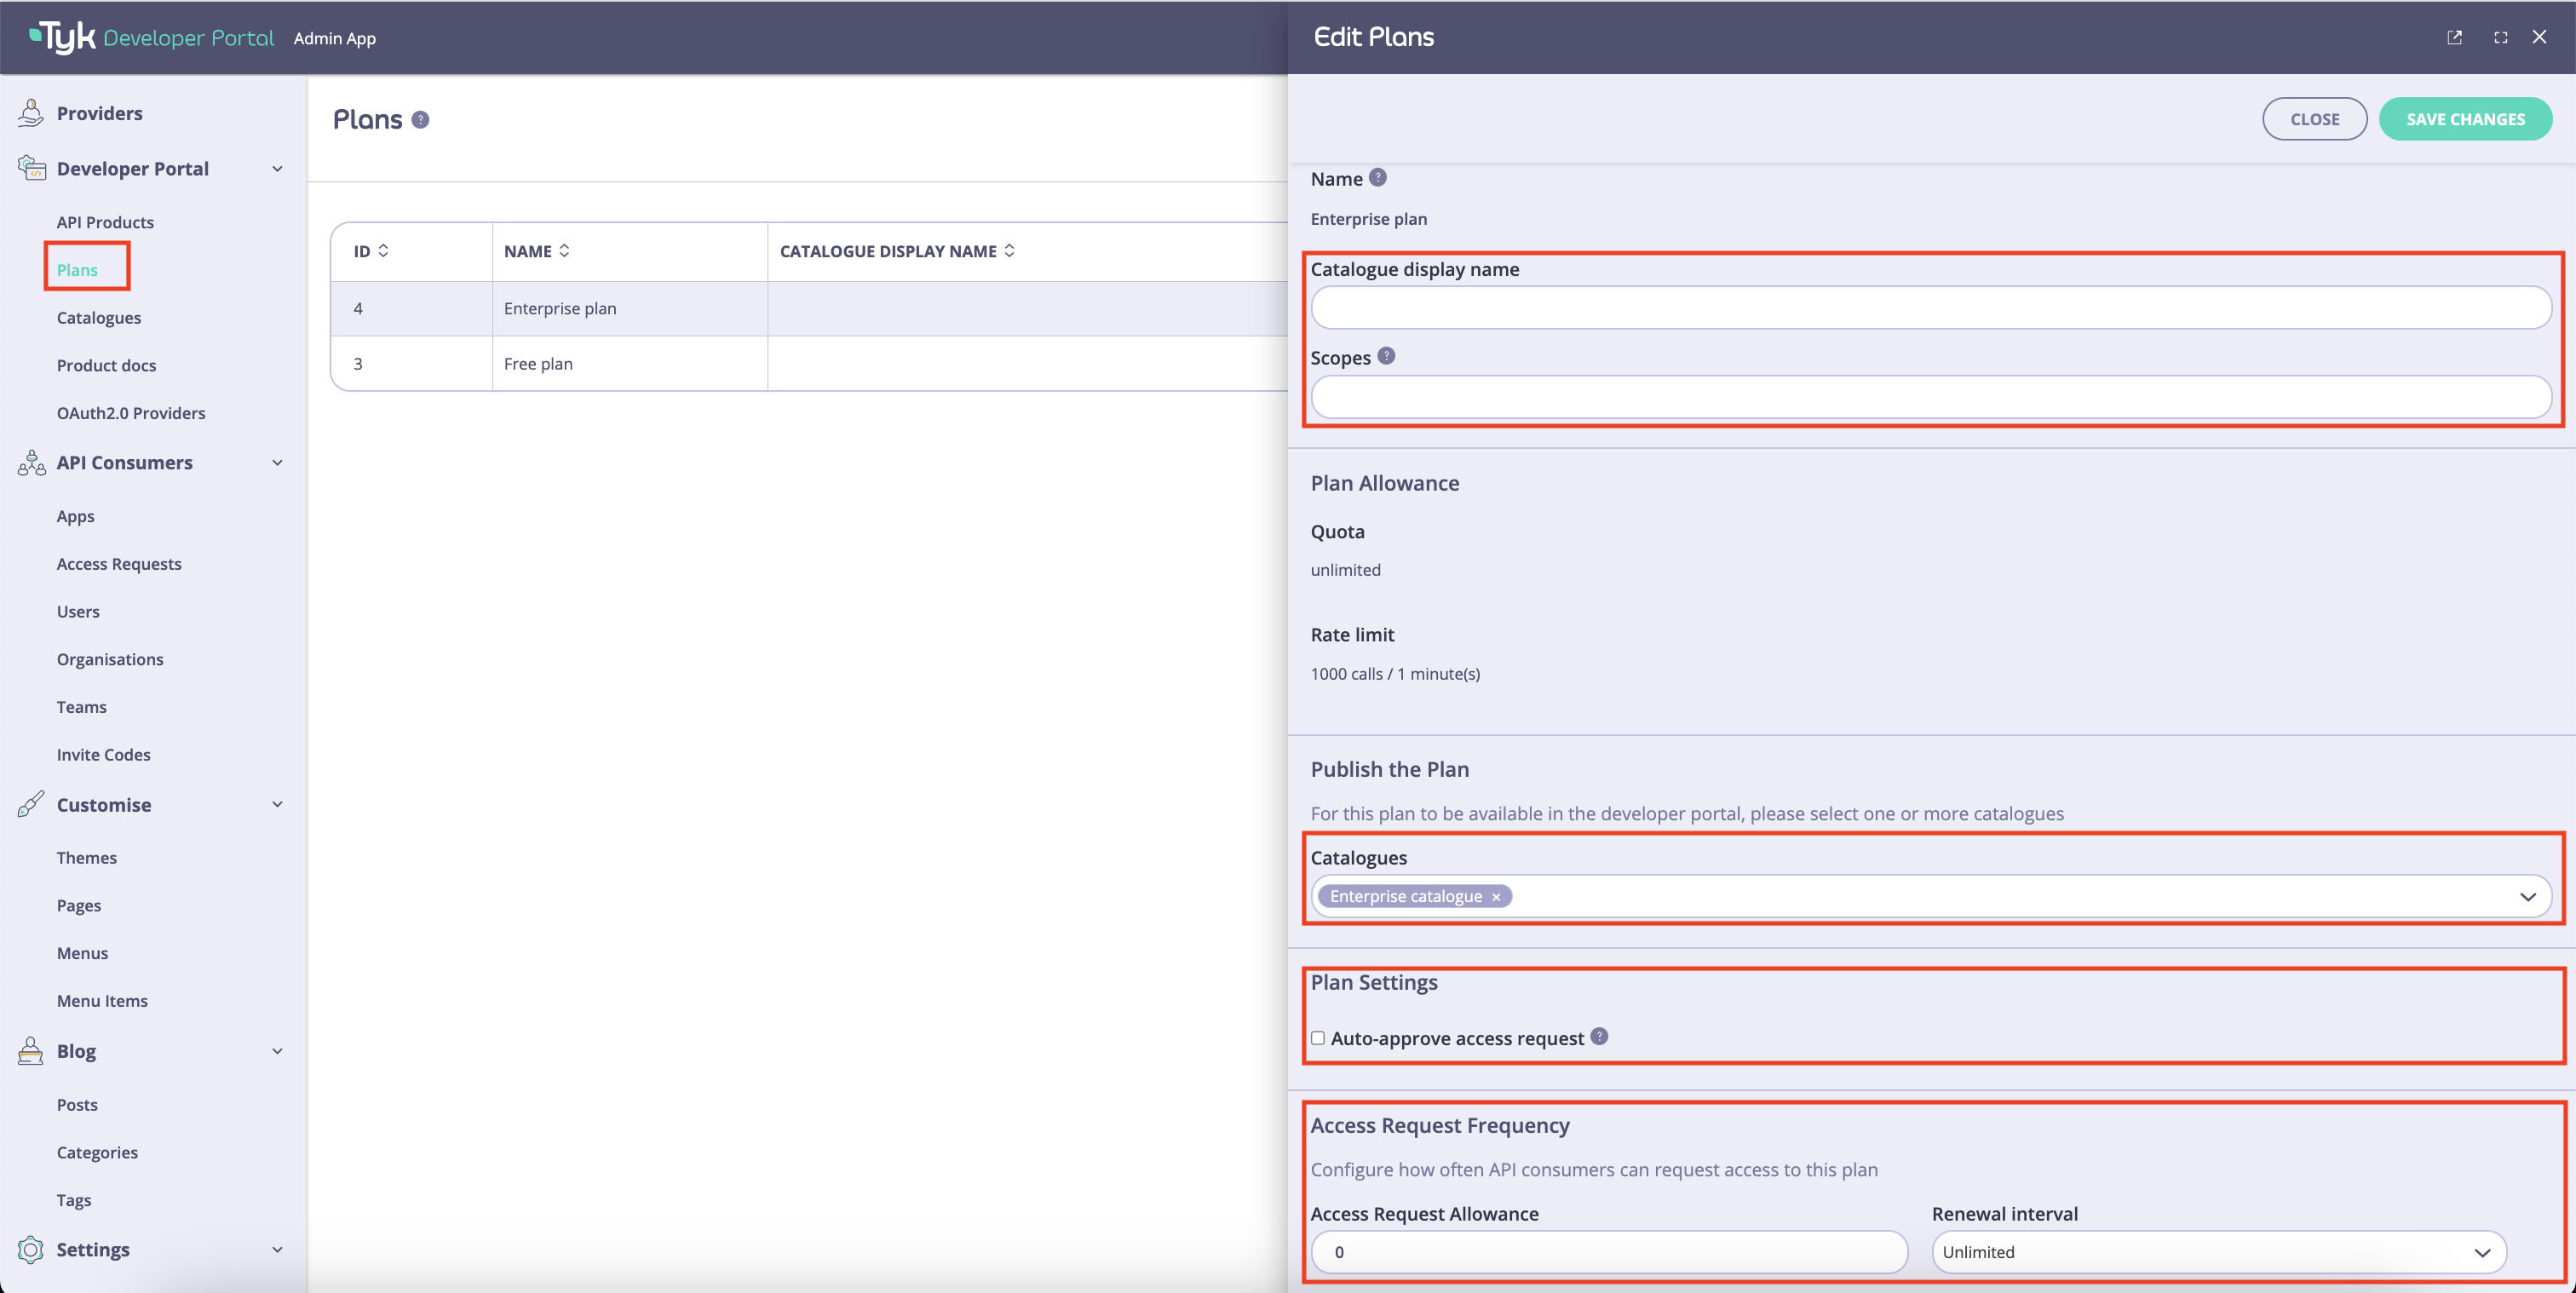This screenshot has width=2576, height=1293.
Task: Select Plans in the sidebar
Action: coord(77,269)
